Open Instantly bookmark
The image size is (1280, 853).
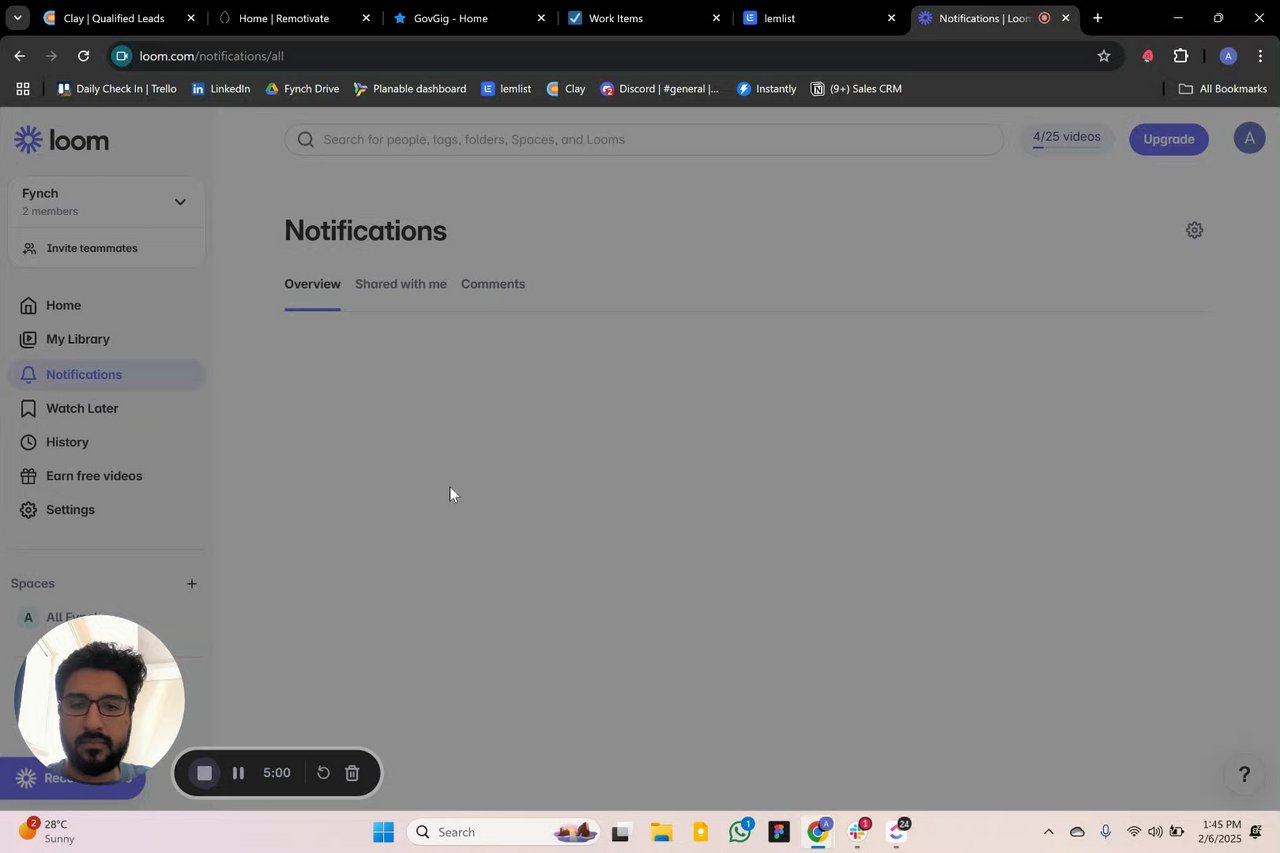[x=767, y=89]
